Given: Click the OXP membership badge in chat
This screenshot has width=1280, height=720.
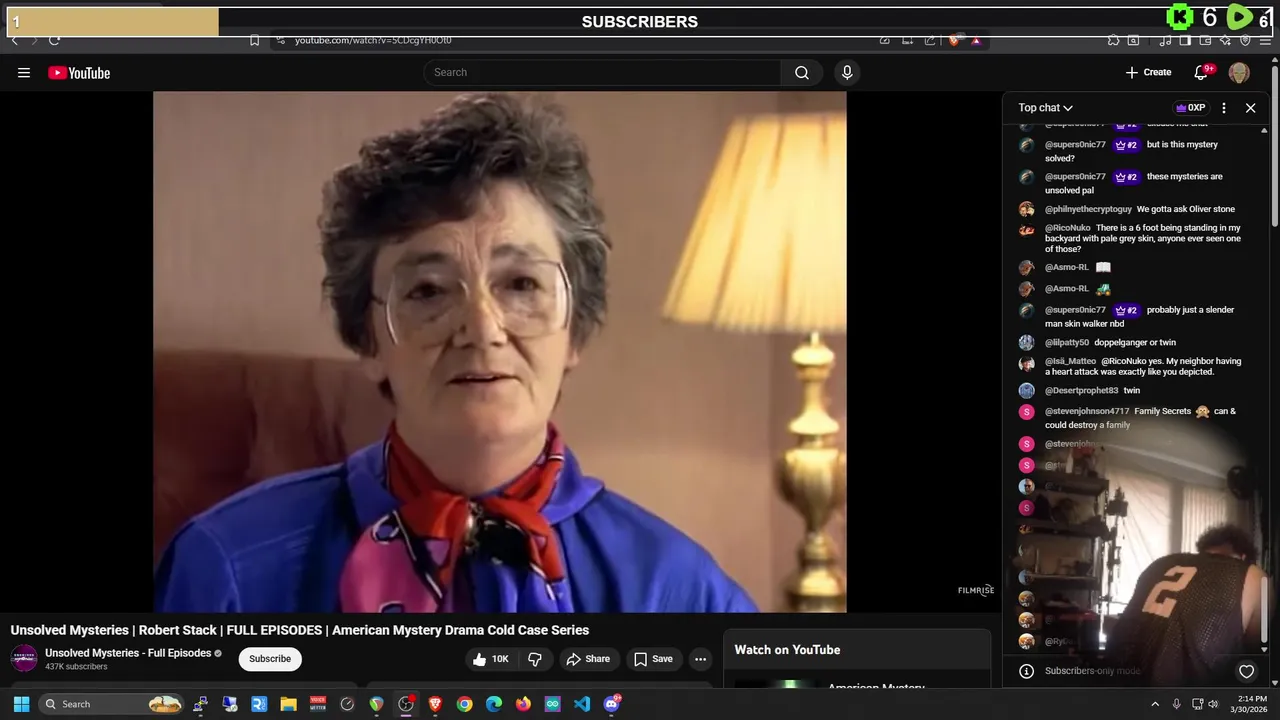Looking at the screenshot, I should click(x=1190, y=108).
